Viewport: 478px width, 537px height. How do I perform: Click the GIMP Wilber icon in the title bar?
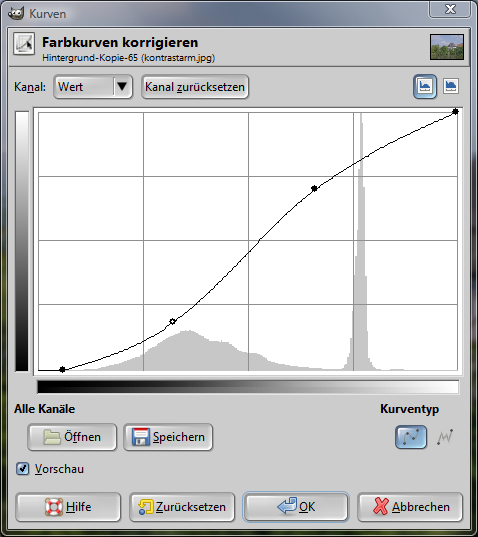click(16, 13)
